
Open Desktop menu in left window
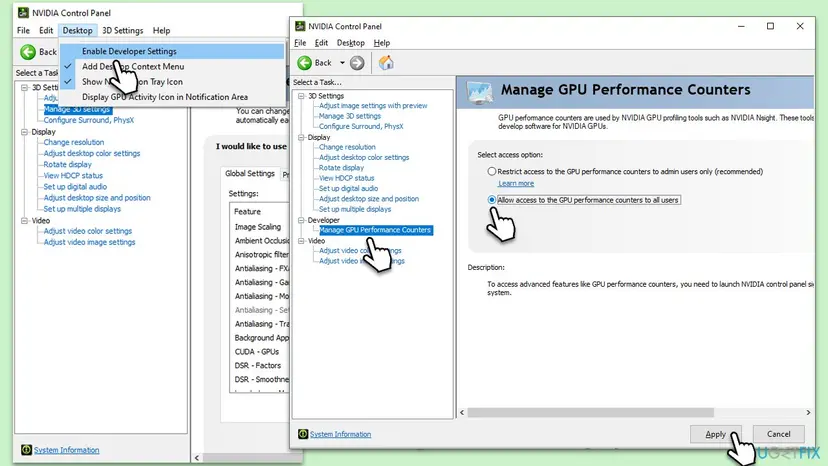click(x=78, y=31)
